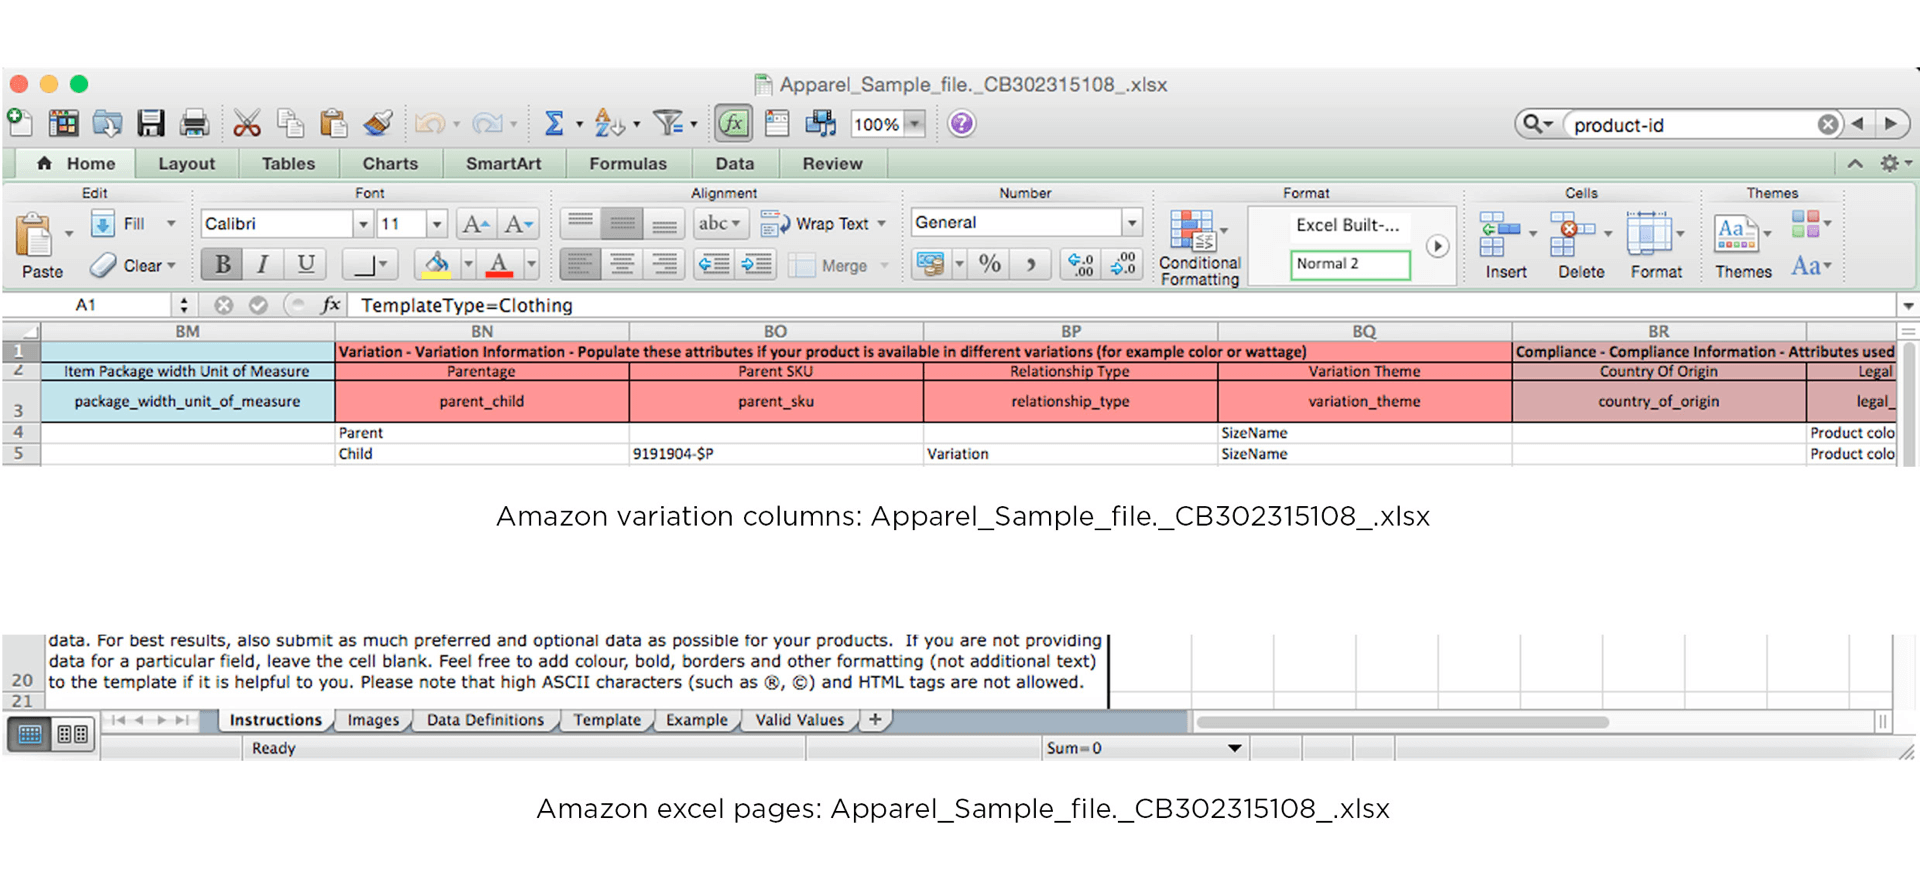Select the Format painter brush icon
The width and height of the screenshot is (1920, 880).
[x=377, y=124]
